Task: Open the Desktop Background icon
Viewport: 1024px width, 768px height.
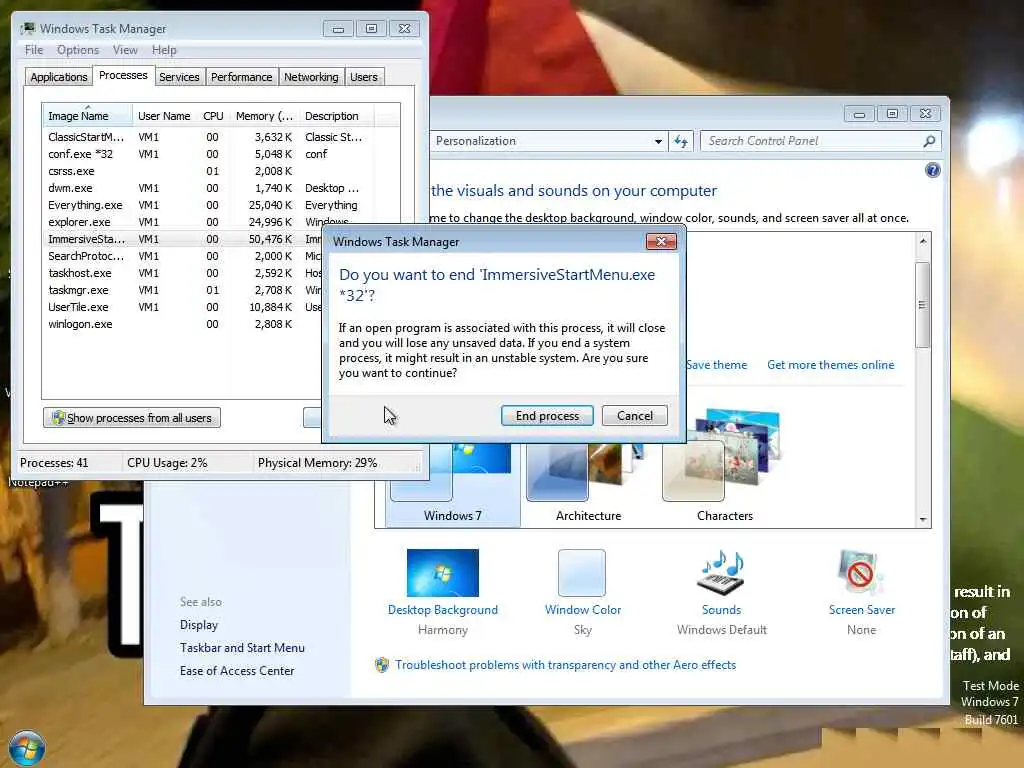Action: pyautogui.click(x=442, y=573)
